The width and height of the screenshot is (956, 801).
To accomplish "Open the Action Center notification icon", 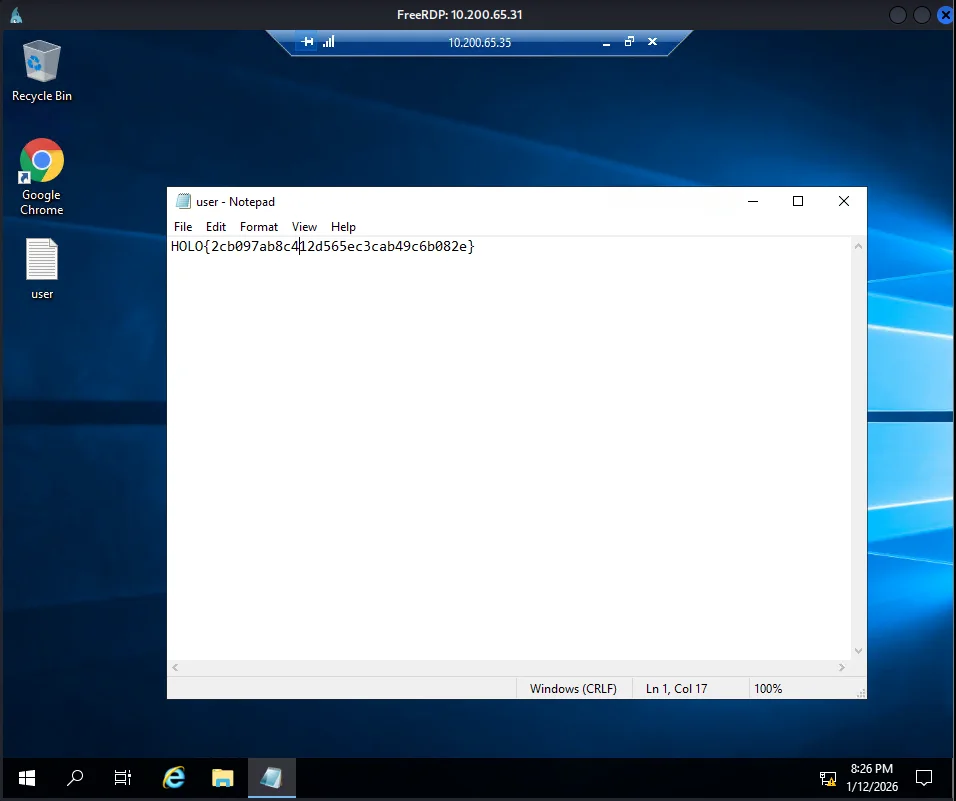I will click(924, 778).
